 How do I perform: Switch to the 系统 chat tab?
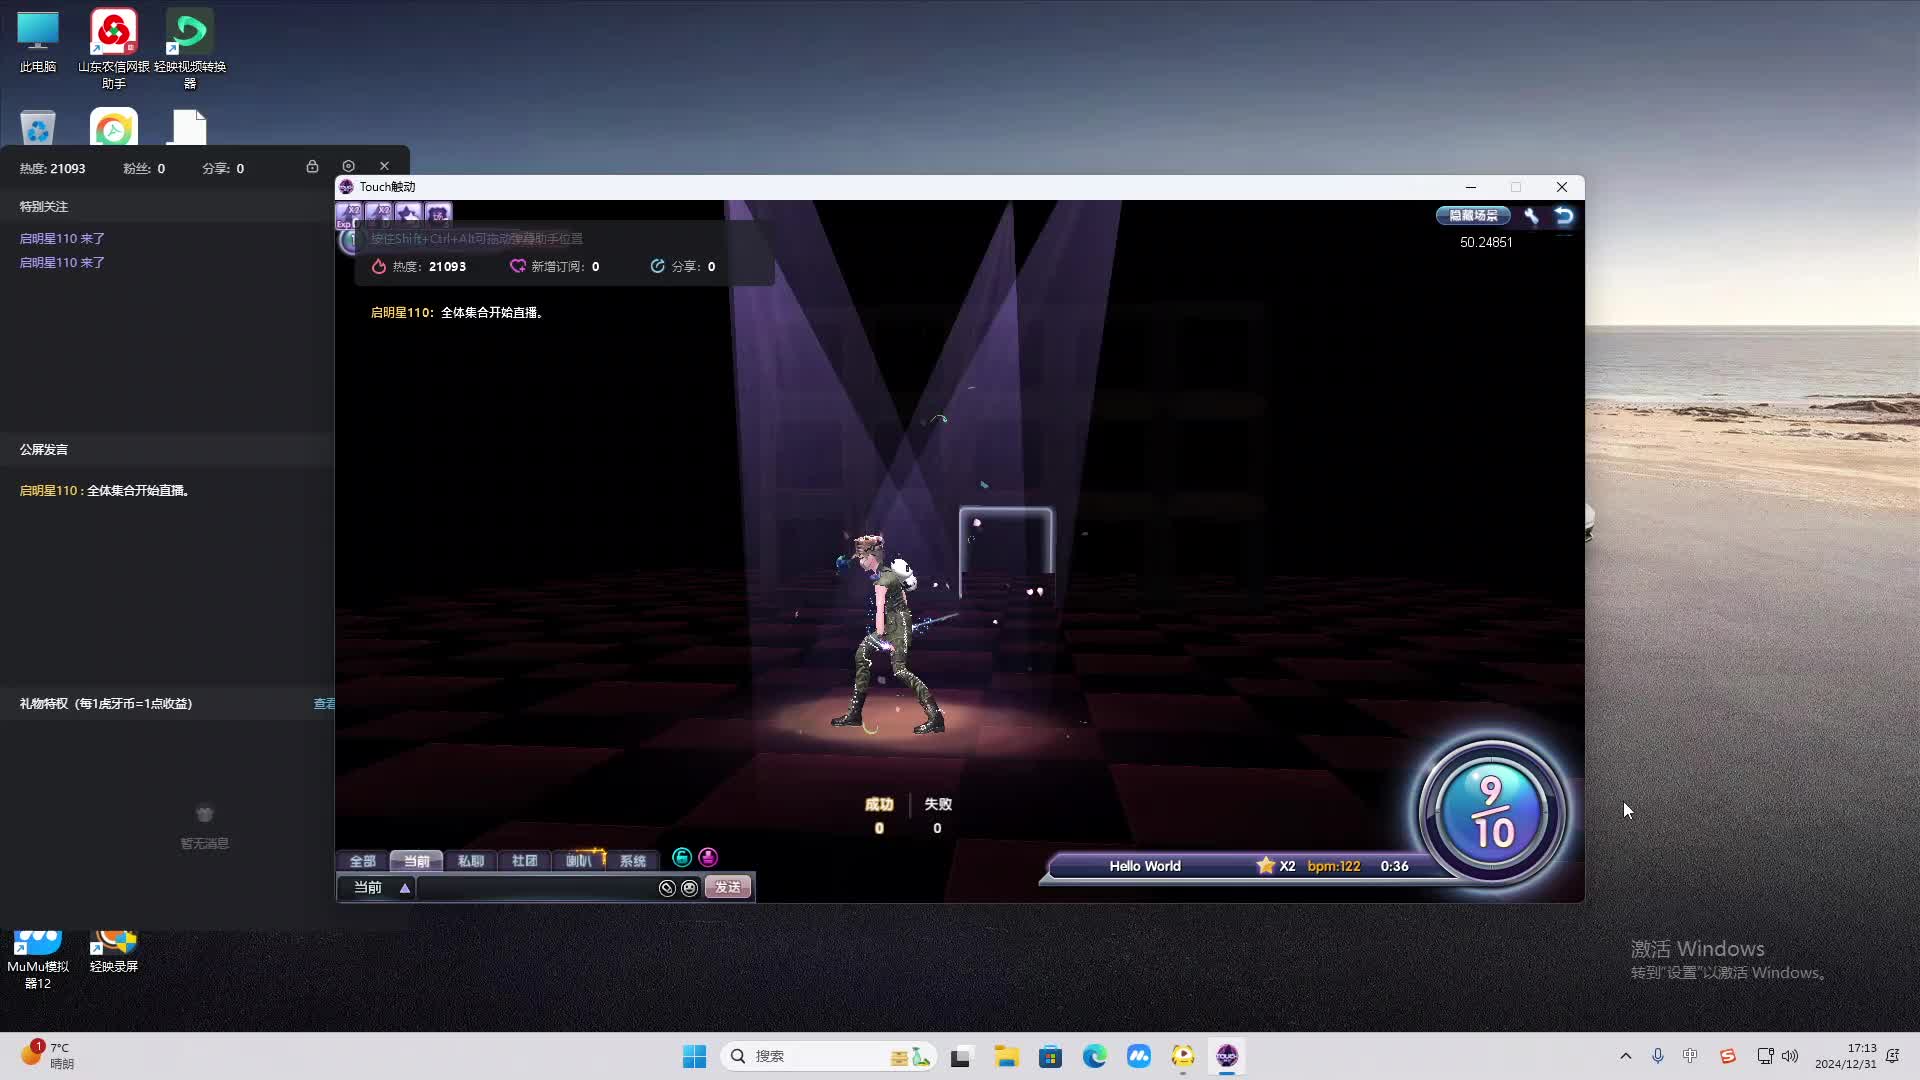coord(632,861)
